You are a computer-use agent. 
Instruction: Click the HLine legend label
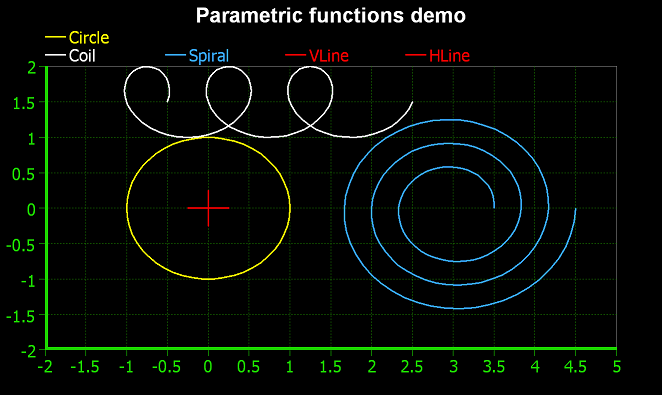(x=449, y=56)
